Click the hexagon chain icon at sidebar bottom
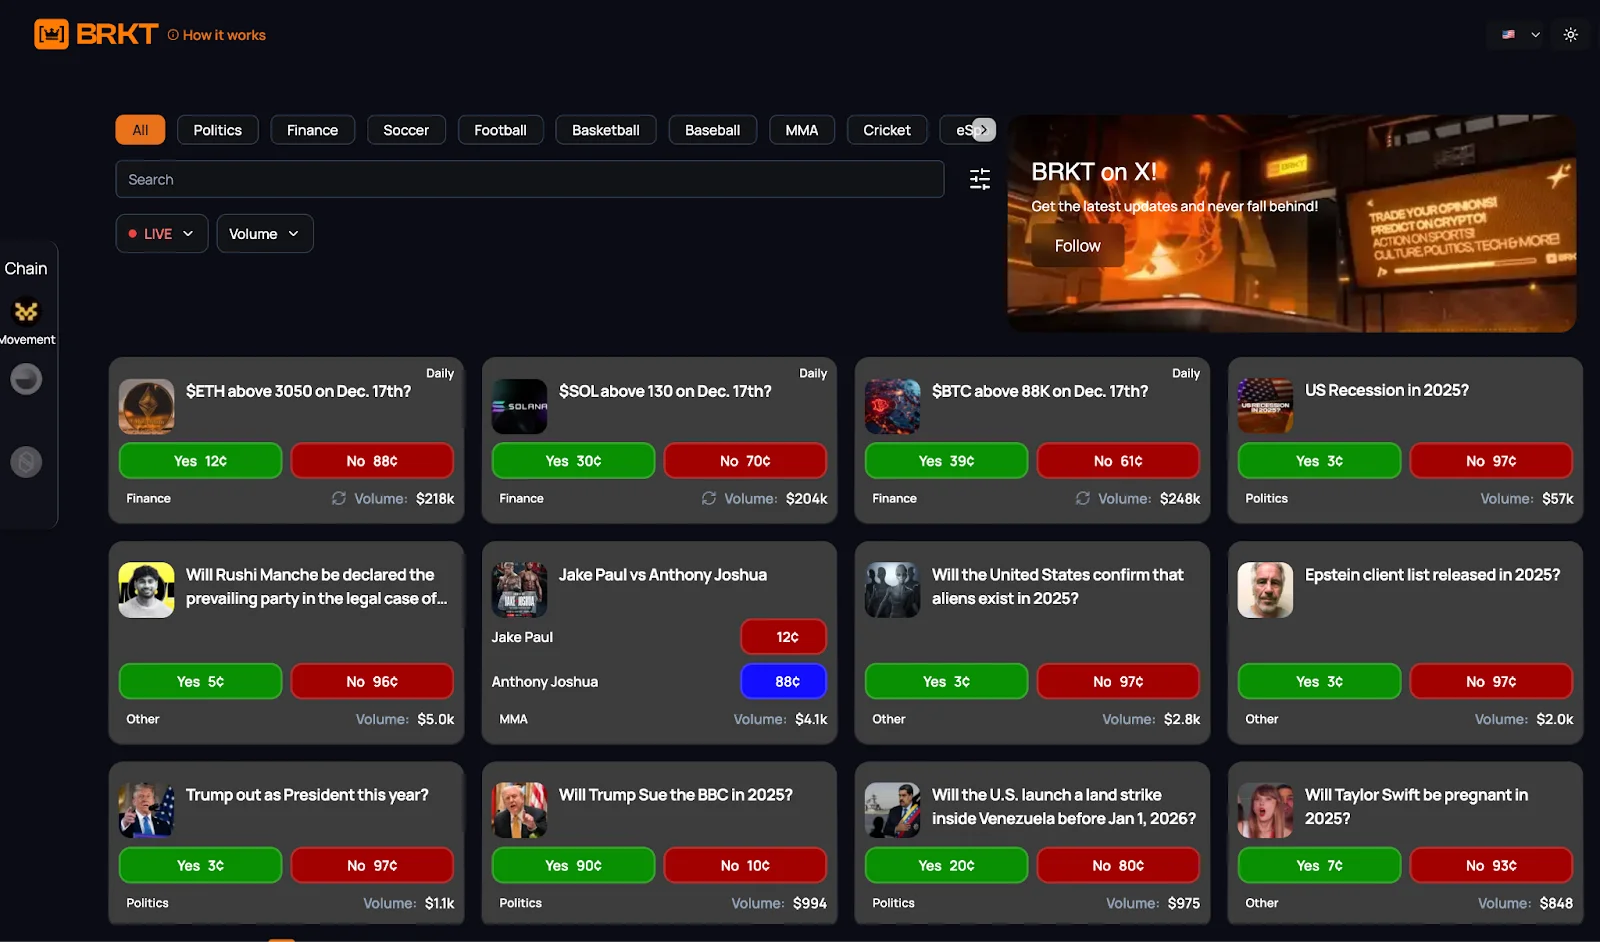1600x942 pixels. pos(27,461)
